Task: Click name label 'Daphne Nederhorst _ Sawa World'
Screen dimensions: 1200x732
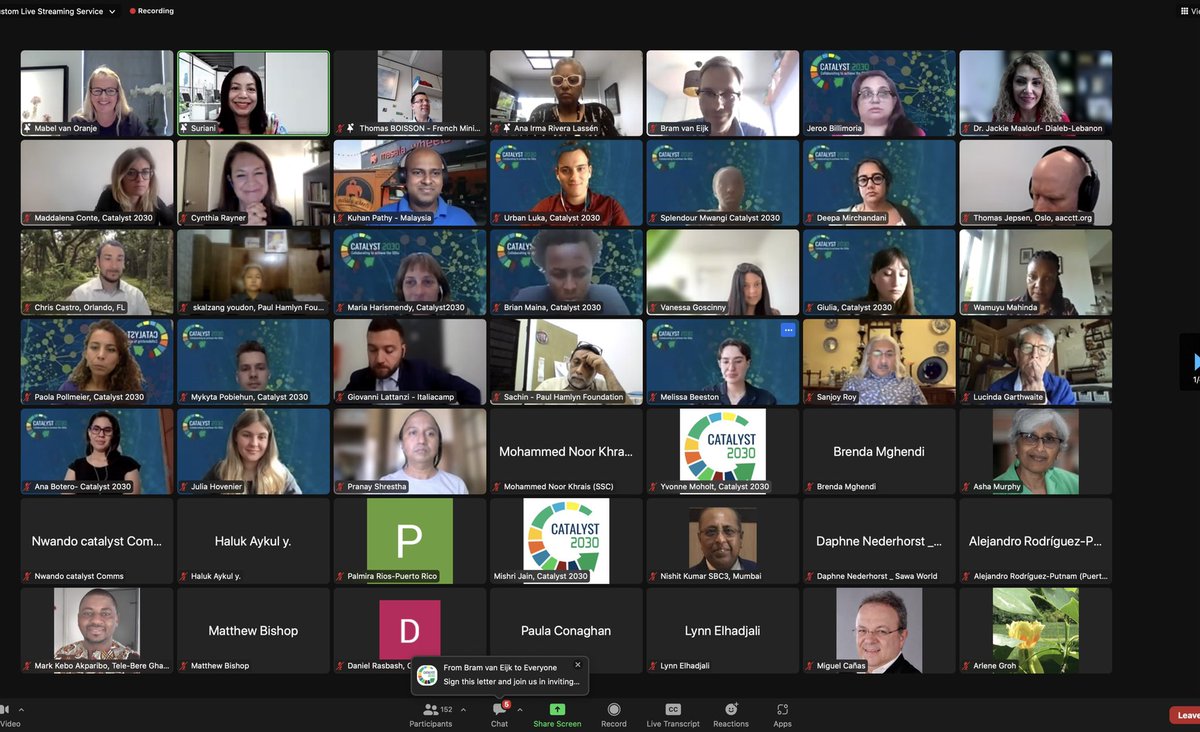Action: pos(877,576)
